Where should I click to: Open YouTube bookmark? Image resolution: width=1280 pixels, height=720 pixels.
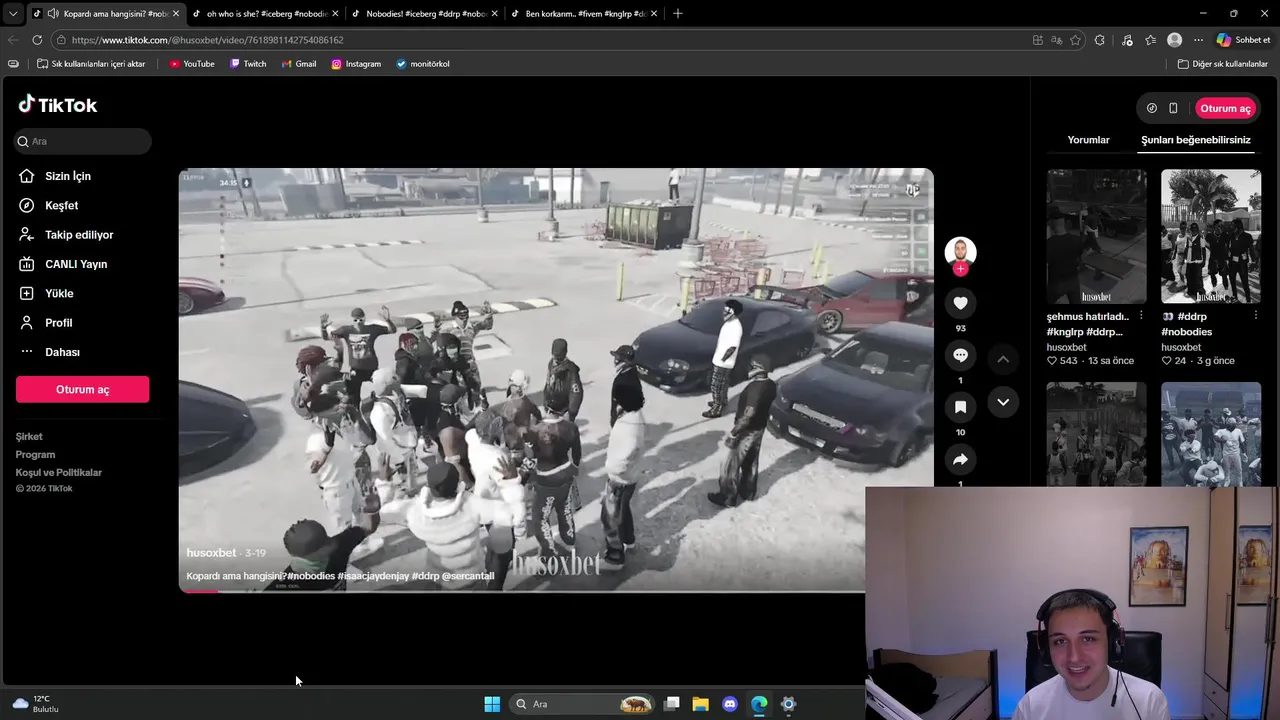(x=192, y=64)
